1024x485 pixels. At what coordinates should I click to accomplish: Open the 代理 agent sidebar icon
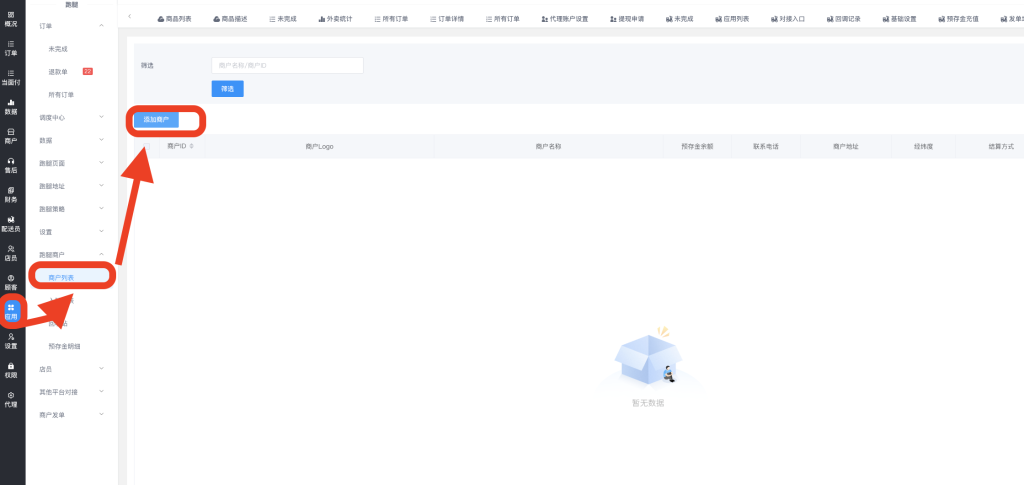pos(11,399)
